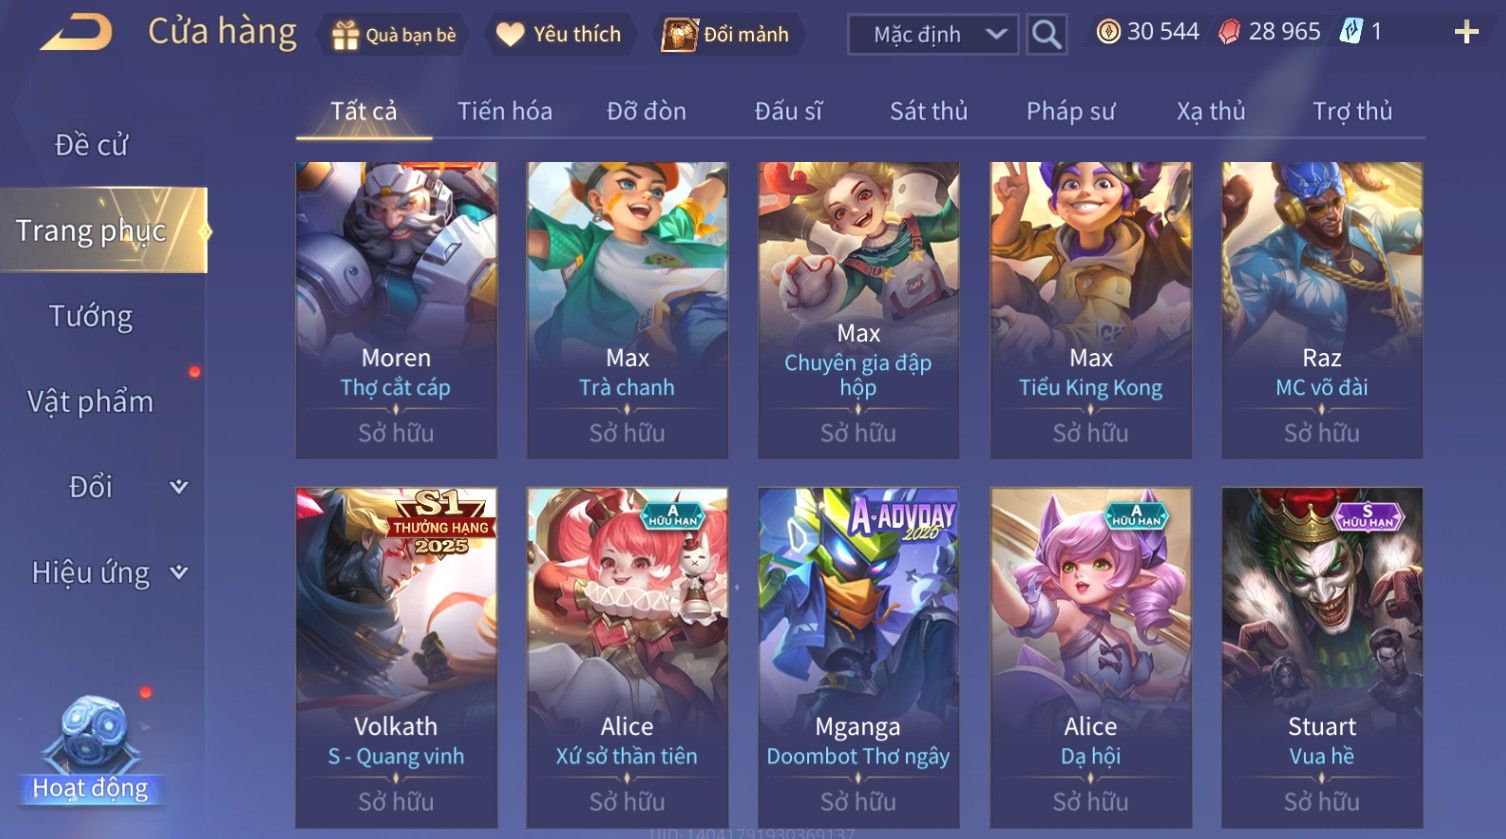Tap the gold coin balance icon
This screenshot has height=839, width=1506.
point(1108,33)
